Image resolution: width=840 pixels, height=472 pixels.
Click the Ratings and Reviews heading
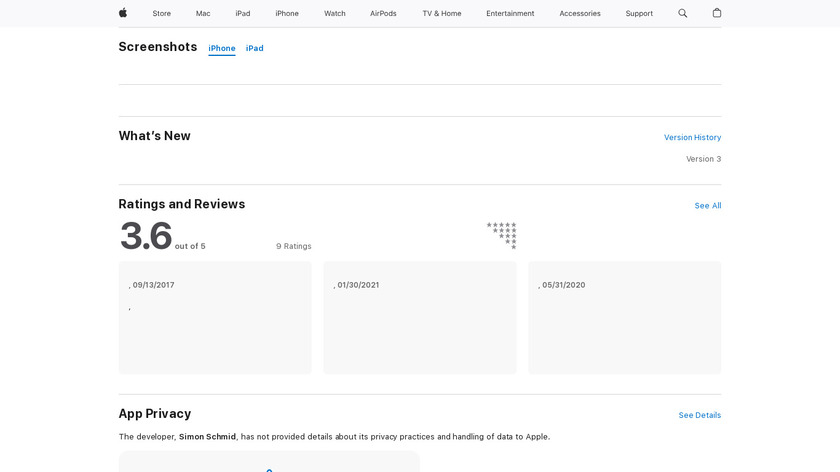pyautogui.click(x=182, y=204)
